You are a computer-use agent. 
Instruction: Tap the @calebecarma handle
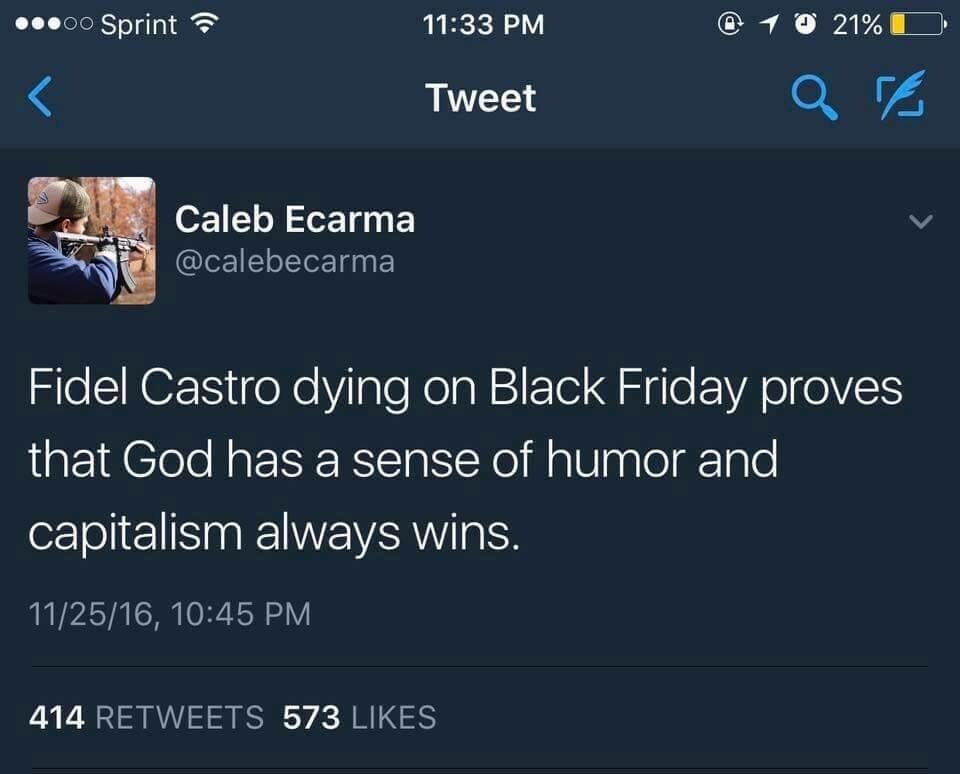(x=285, y=262)
